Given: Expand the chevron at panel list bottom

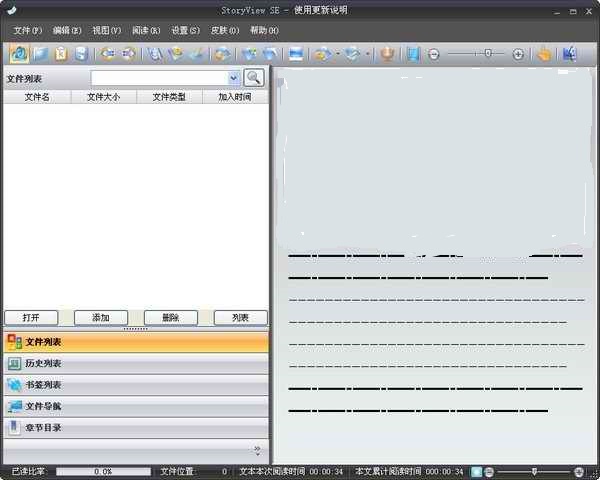Looking at the screenshot, I should (258, 451).
